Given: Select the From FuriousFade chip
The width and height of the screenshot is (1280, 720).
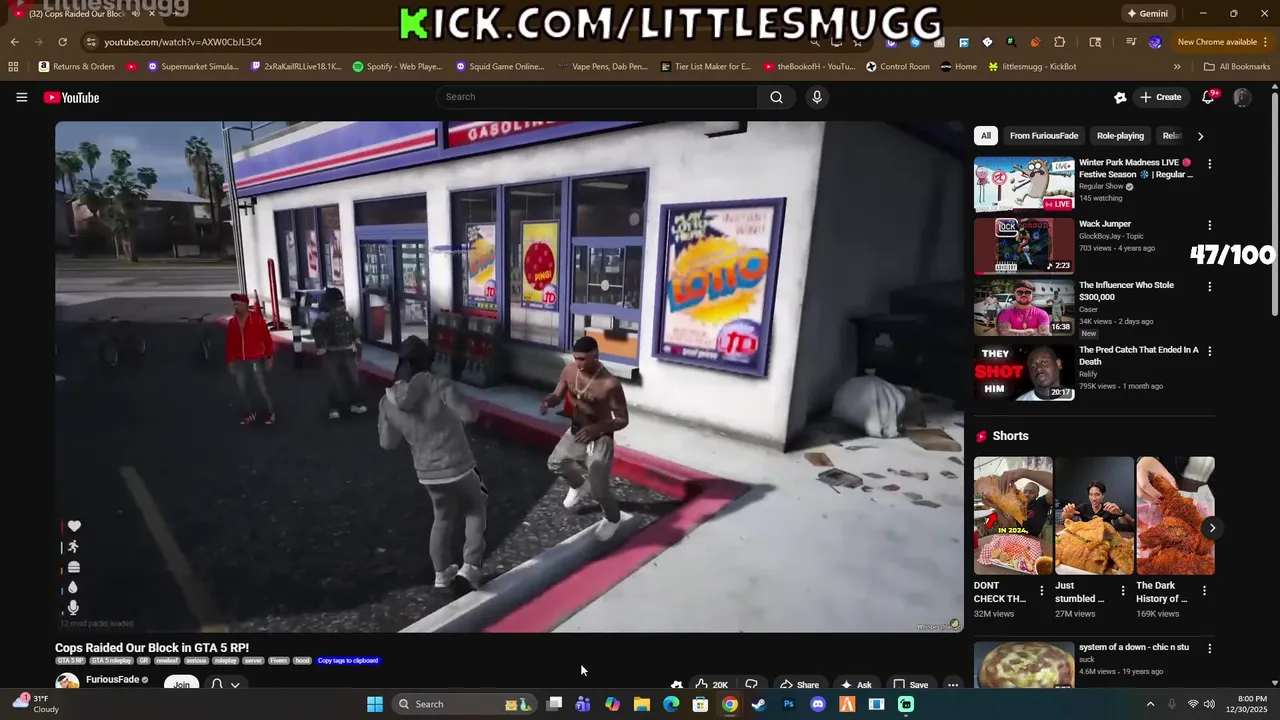Looking at the screenshot, I should pos(1043,136).
